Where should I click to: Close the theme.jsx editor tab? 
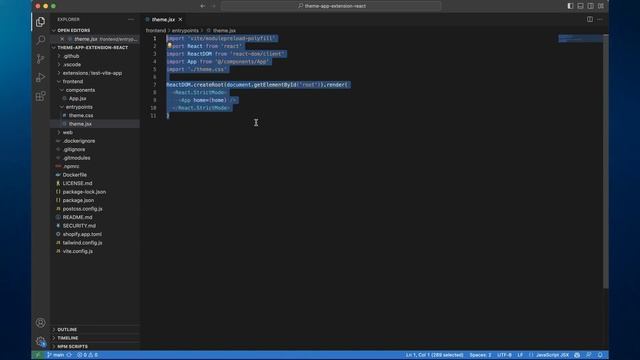click(180, 19)
